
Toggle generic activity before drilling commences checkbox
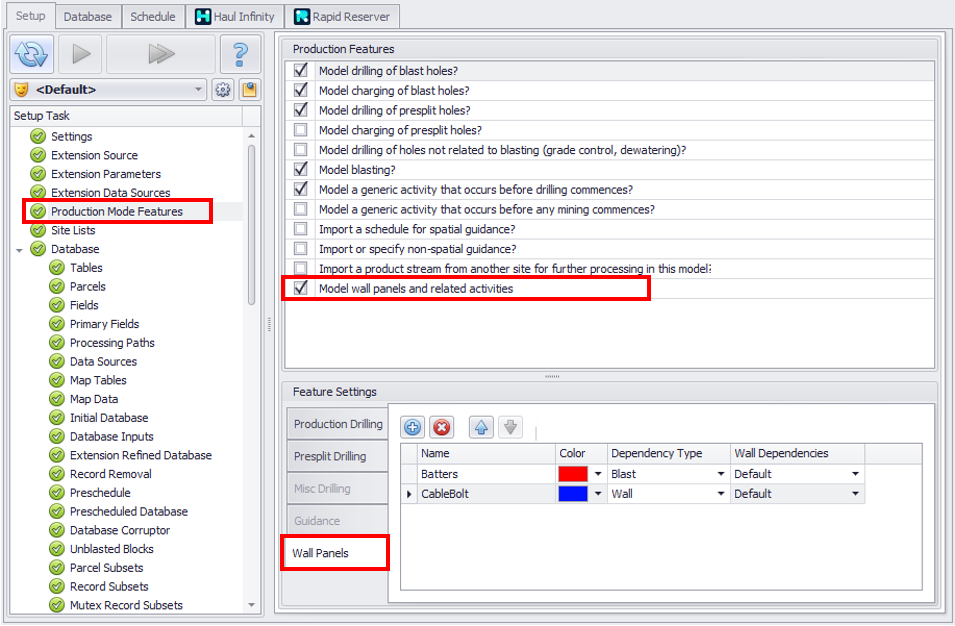[300, 189]
